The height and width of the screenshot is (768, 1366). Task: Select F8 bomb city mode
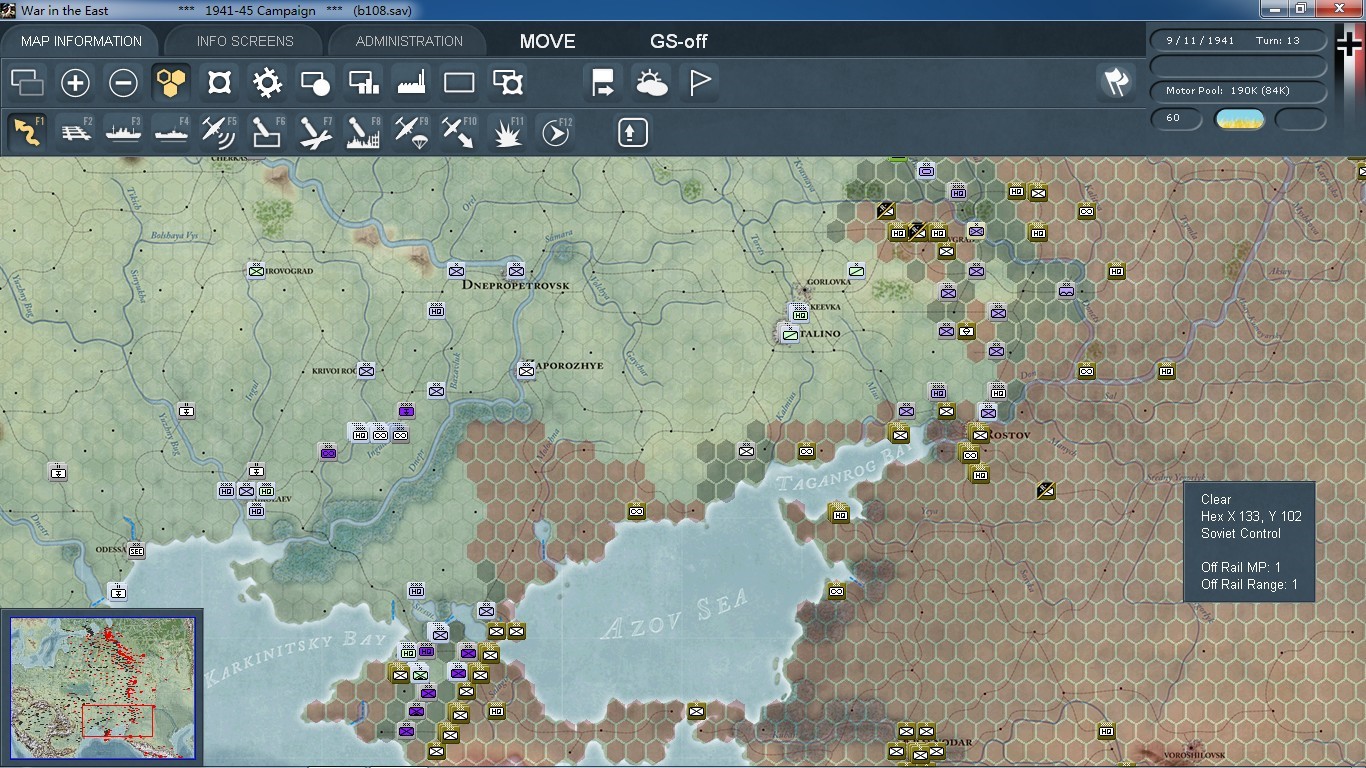point(363,132)
